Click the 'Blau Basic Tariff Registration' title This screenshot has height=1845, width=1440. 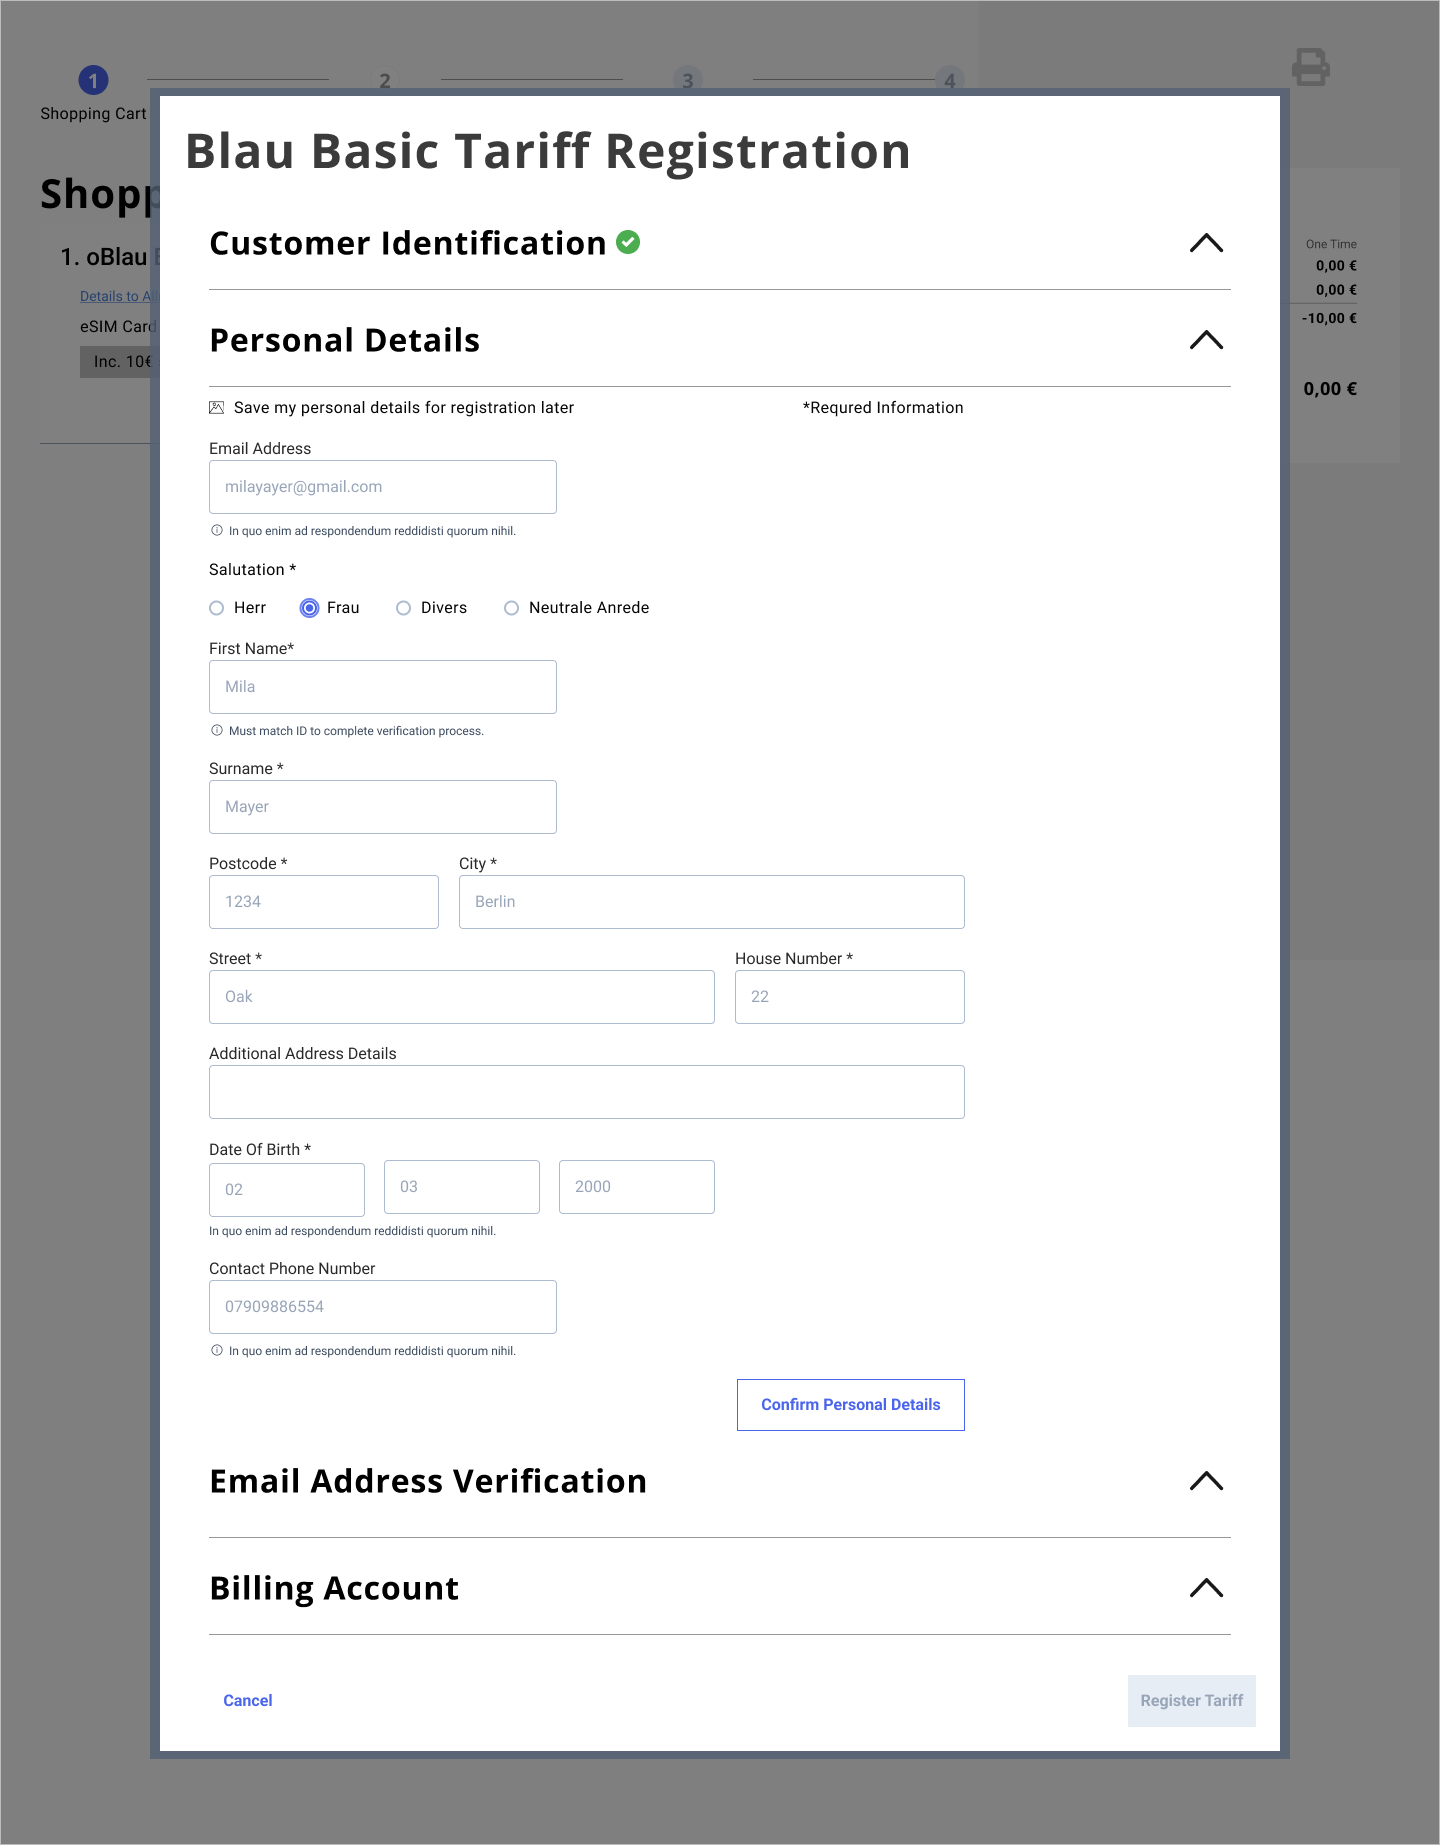548,152
